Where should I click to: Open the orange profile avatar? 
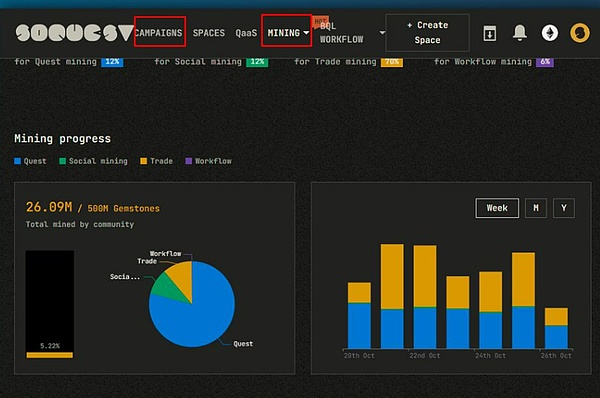(x=580, y=33)
